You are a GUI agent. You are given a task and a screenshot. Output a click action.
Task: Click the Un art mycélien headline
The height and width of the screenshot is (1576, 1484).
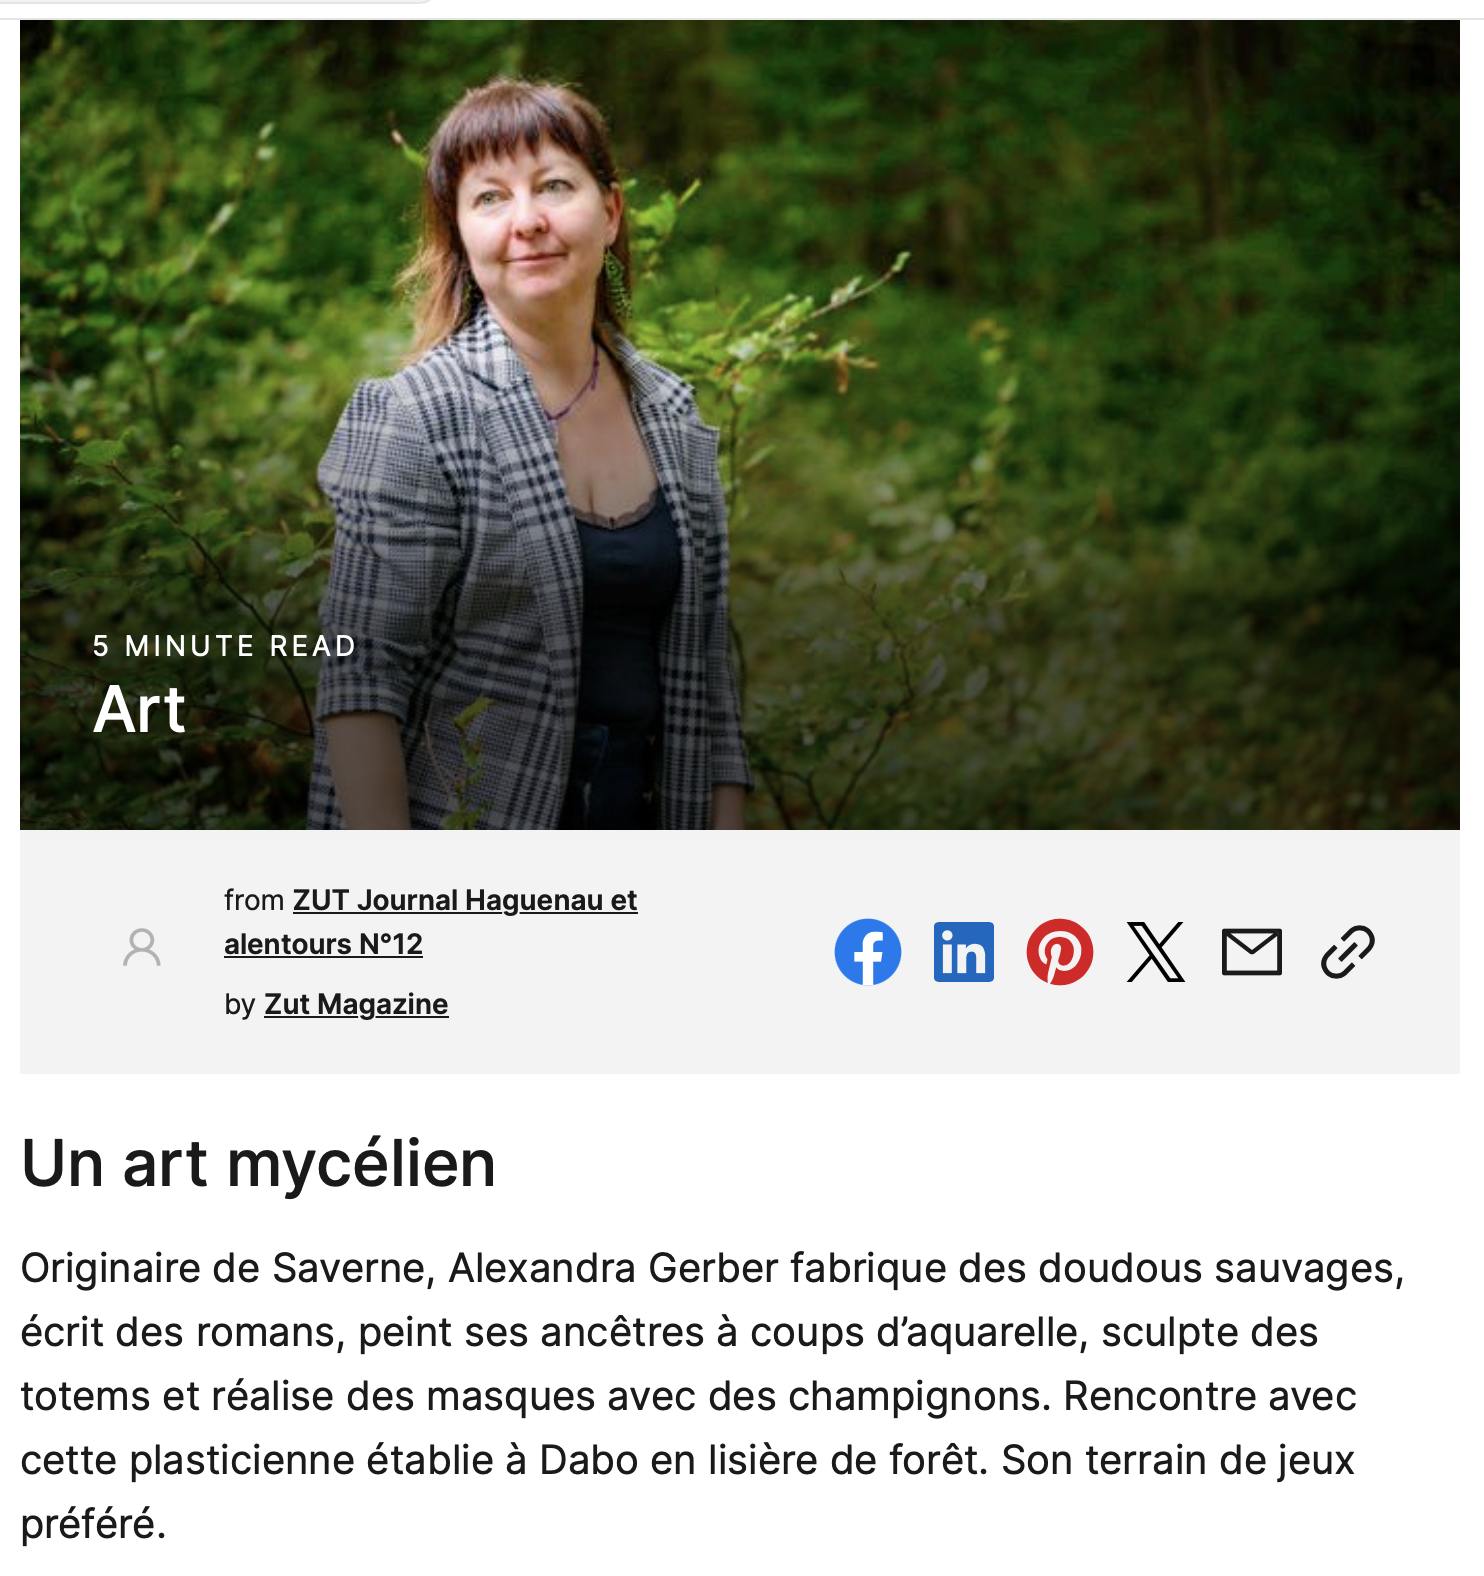[259, 1164]
